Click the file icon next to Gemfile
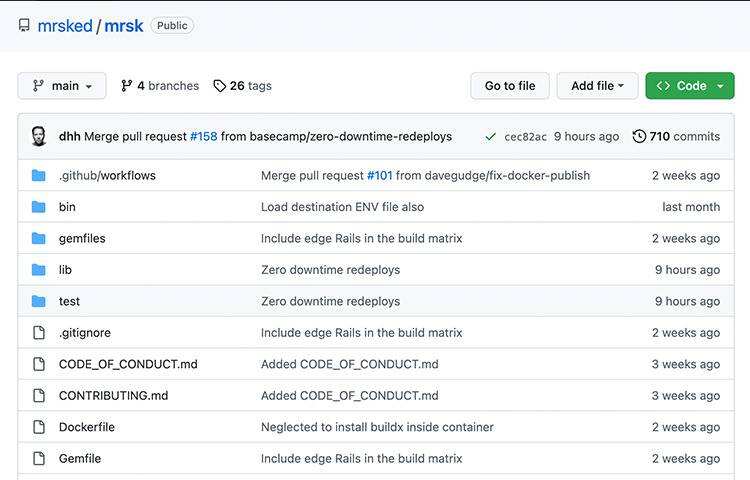Viewport: 750px width, 480px height. tap(39, 459)
